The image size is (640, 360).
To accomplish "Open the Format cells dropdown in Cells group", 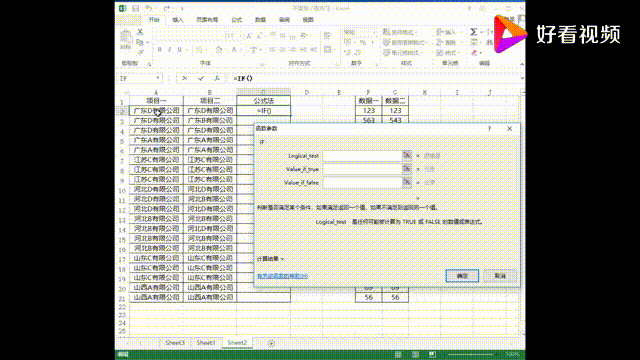I will tap(448, 53).
